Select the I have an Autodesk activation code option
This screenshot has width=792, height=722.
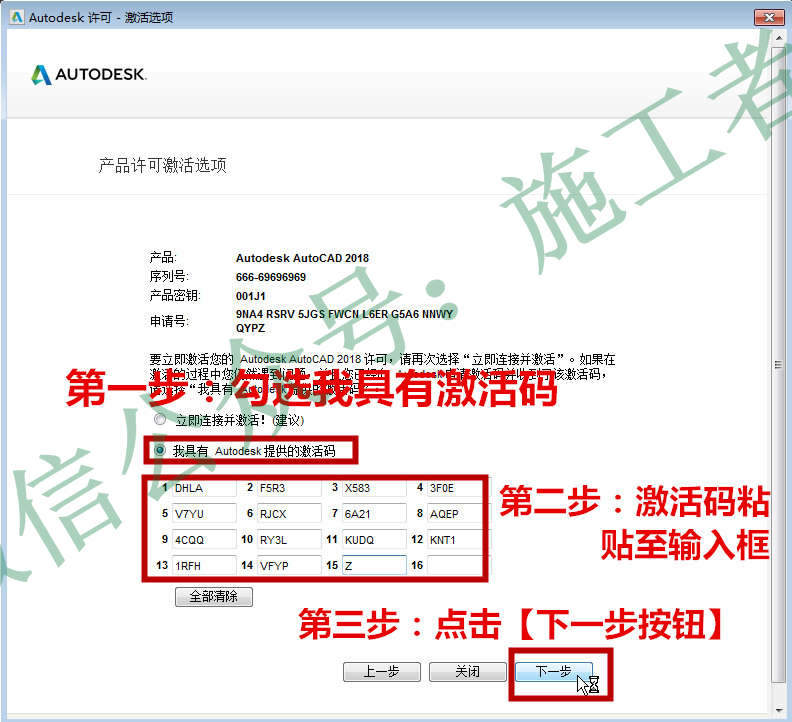pyautogui.click(x=160, y=450)
